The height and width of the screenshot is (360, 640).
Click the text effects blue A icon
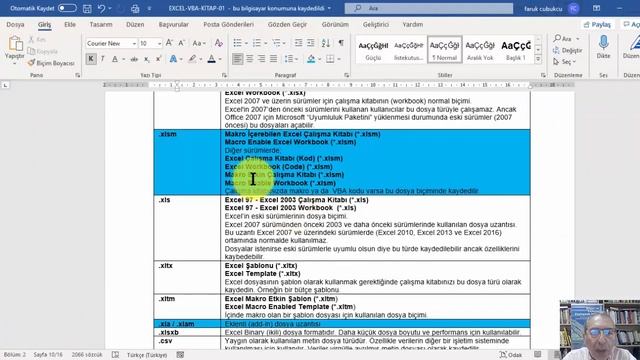173,59
